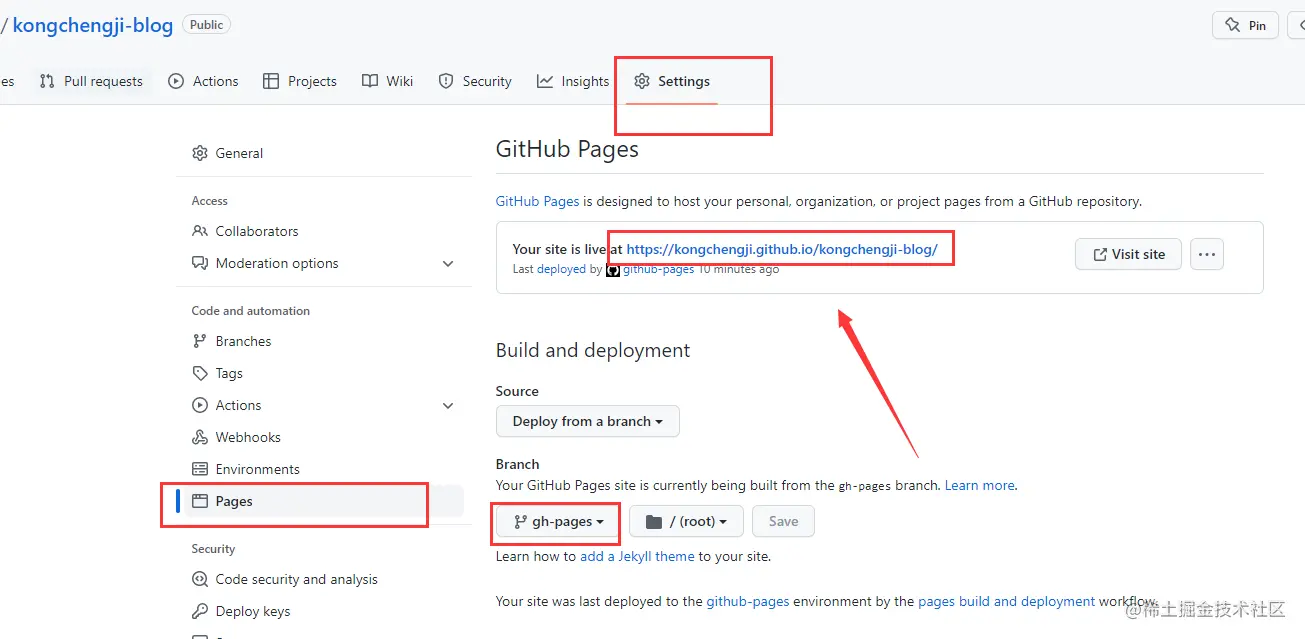Viewport: 1305px width, 639px height.
Task: Open the gh-pages branch dropdown
Action: pos(558,521)
